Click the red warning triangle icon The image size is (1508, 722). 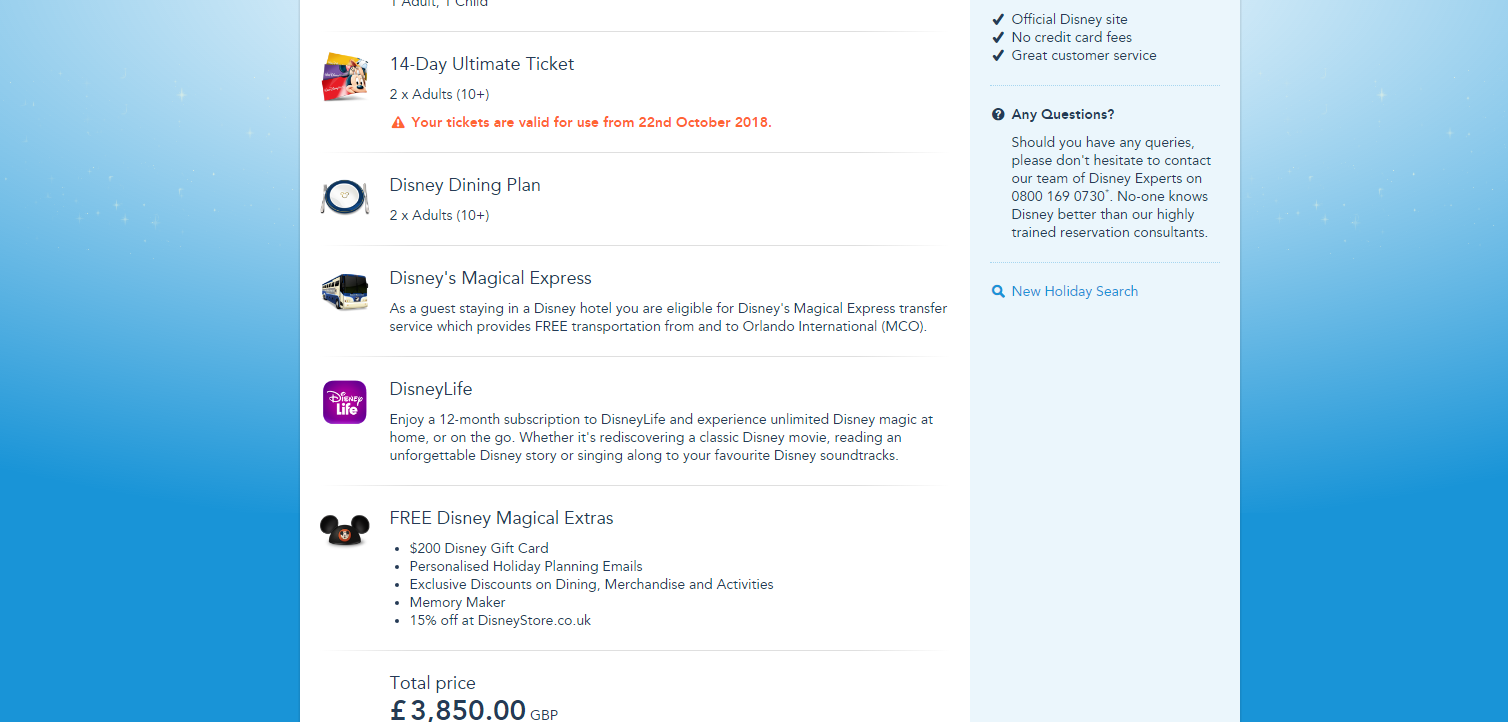pyautogui.click(x=398, y=123)
